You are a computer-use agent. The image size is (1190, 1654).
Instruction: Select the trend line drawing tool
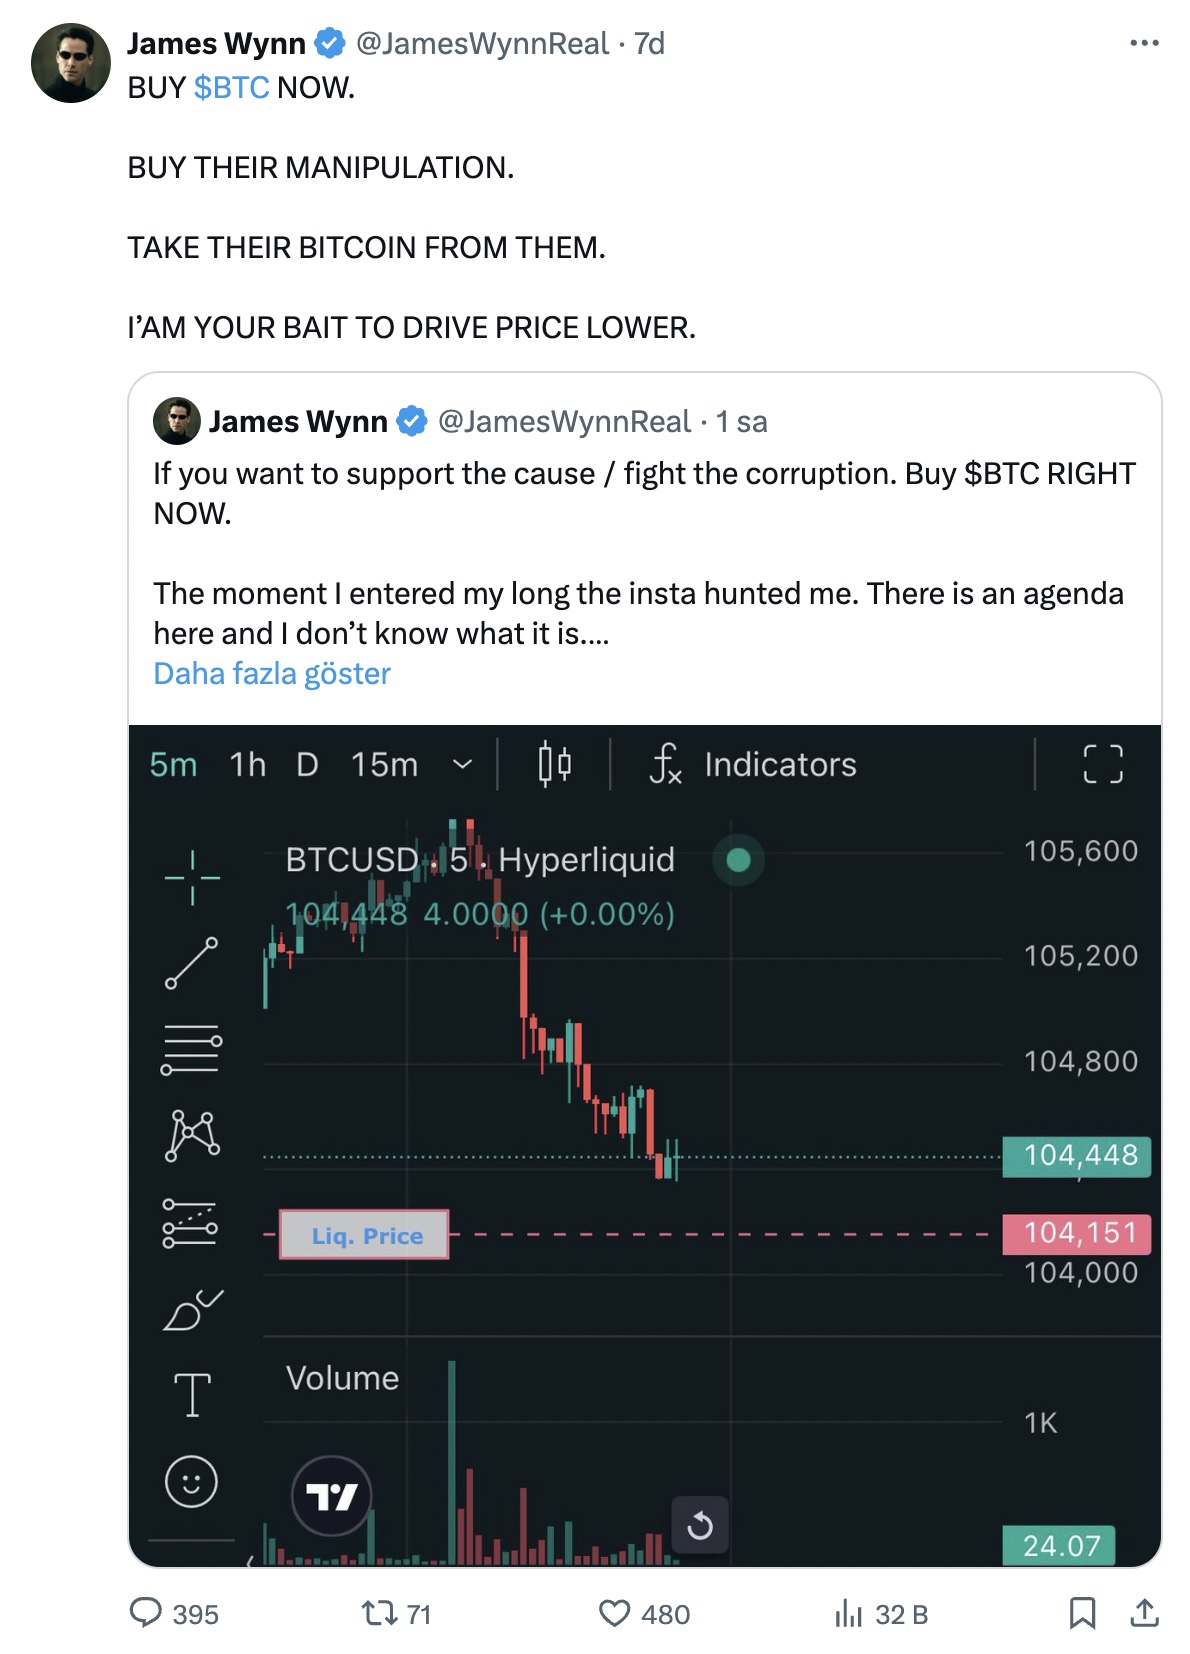pyautogui.click(x=191, y=963)
